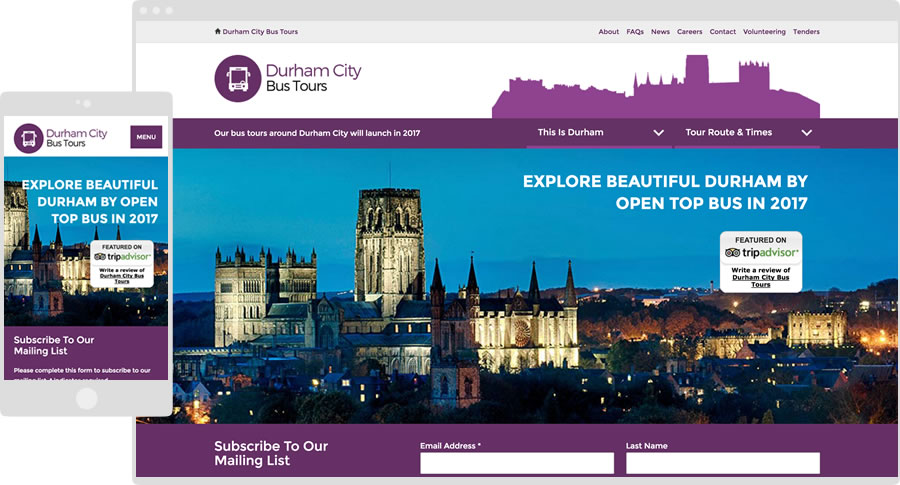Visit the Careers page
Viewport: 900px width, 485px height.
point(689,32)
